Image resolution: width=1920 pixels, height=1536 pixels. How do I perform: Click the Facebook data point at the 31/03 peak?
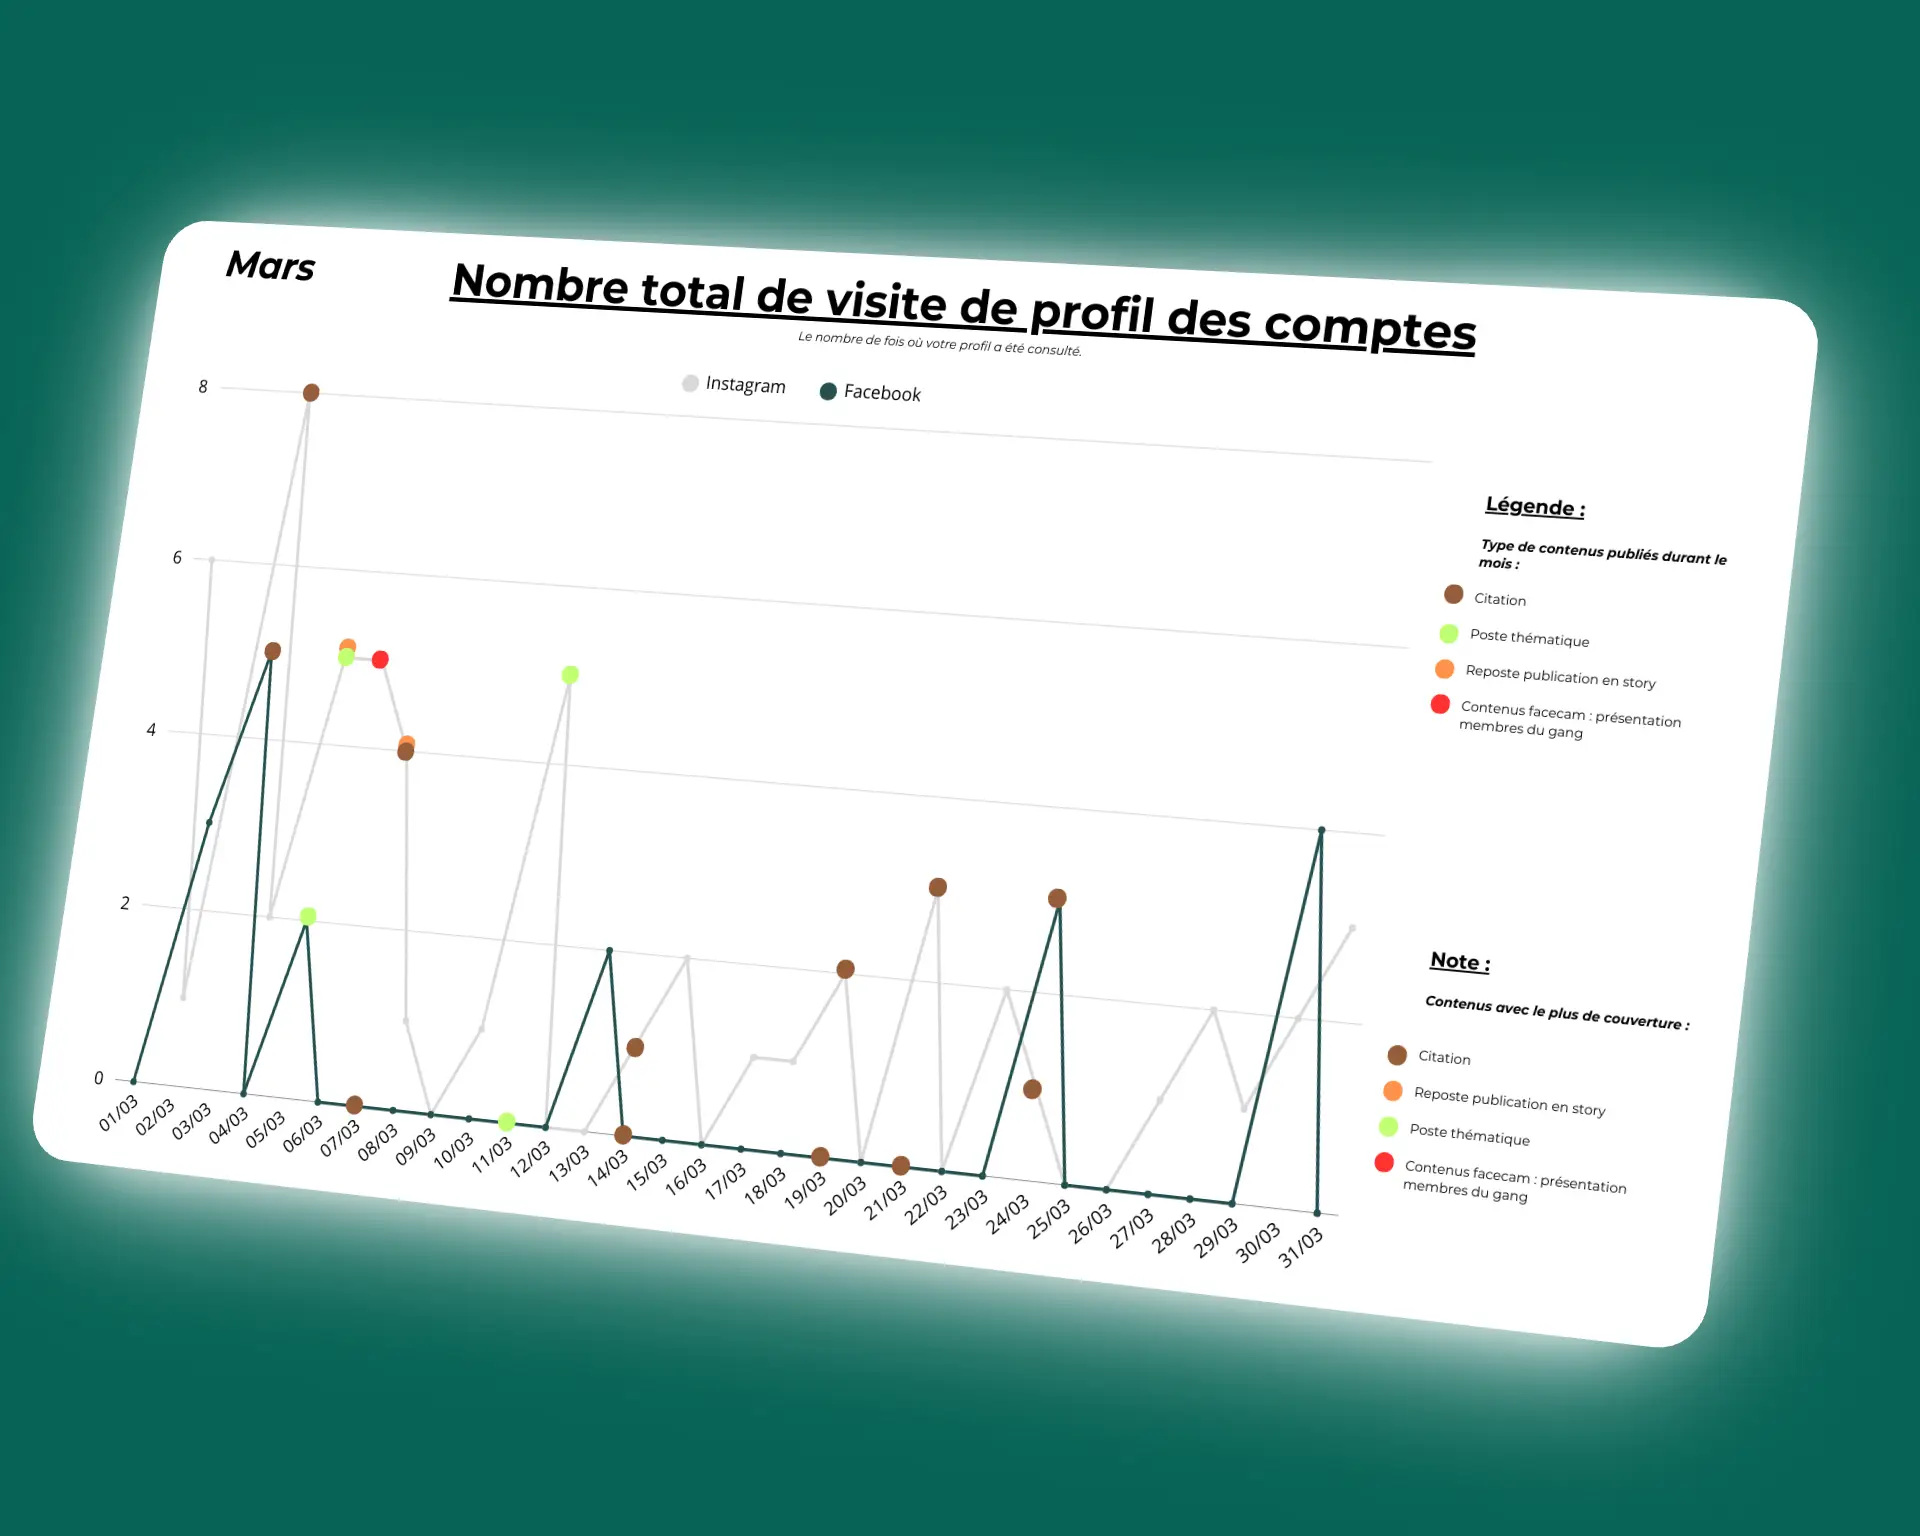pos(1321,830)
